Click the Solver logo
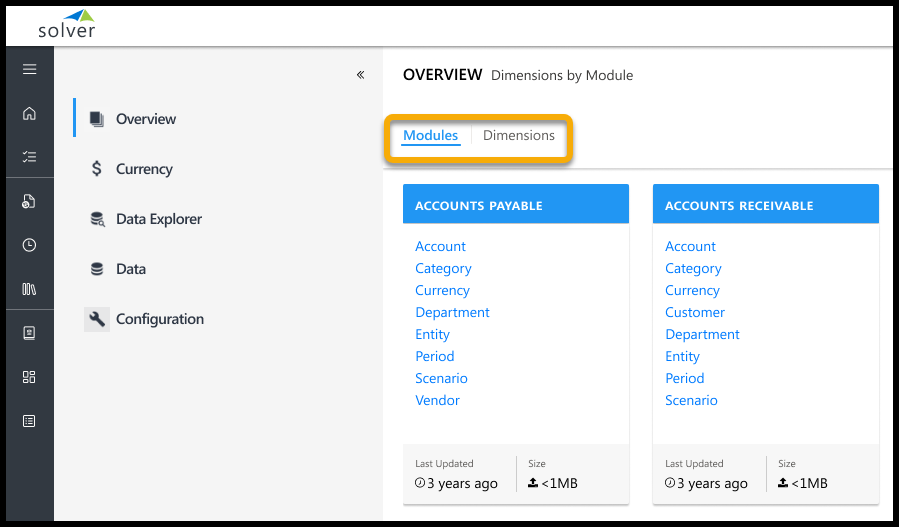899x527 pixels. [x=67, y=24]
